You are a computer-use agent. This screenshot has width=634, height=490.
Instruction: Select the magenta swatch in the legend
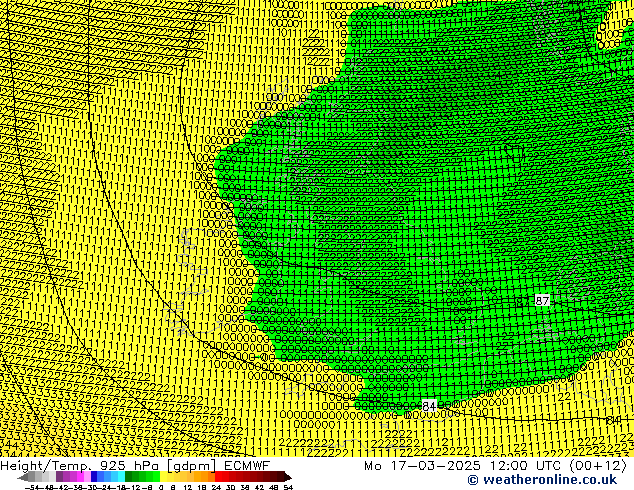[x=80, y=477]
